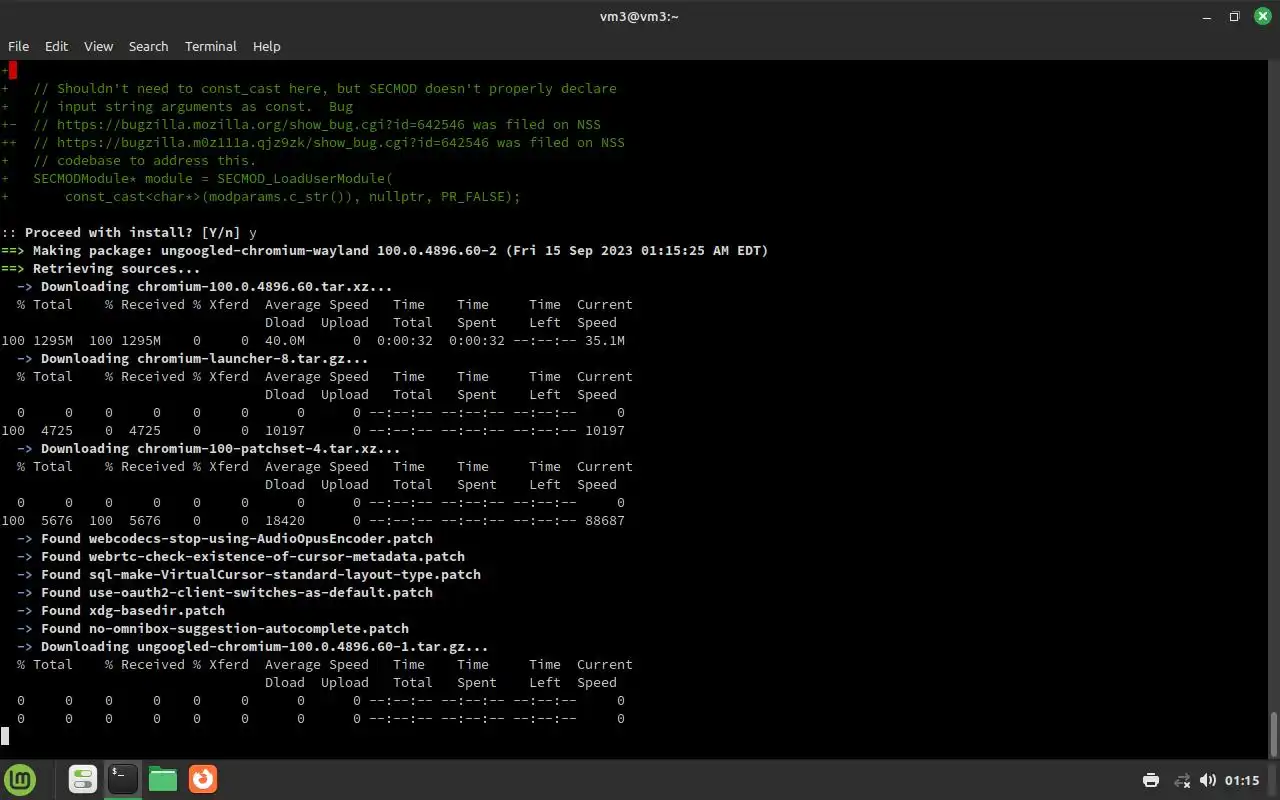This screenshot has width=1280, height=800.
Task: Click the const_cast<char*> code line
Action: click(261, 197)
